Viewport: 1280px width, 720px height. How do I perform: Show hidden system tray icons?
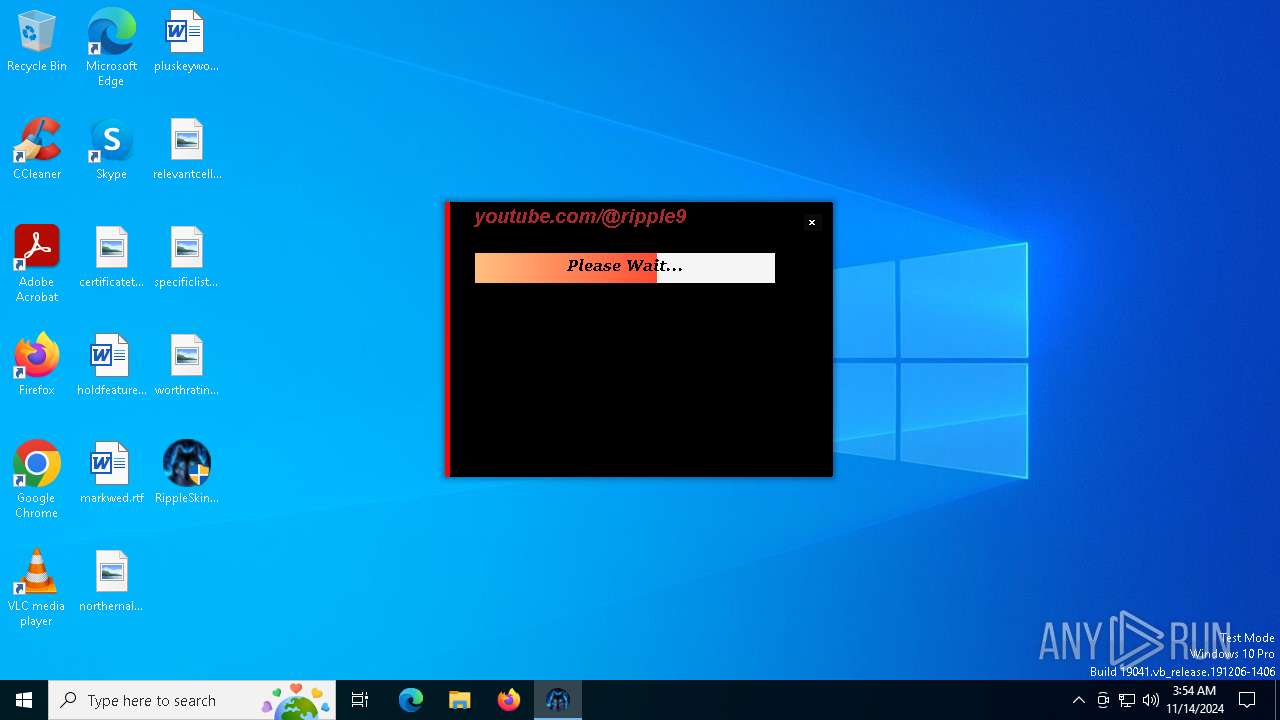(1078, 700)
